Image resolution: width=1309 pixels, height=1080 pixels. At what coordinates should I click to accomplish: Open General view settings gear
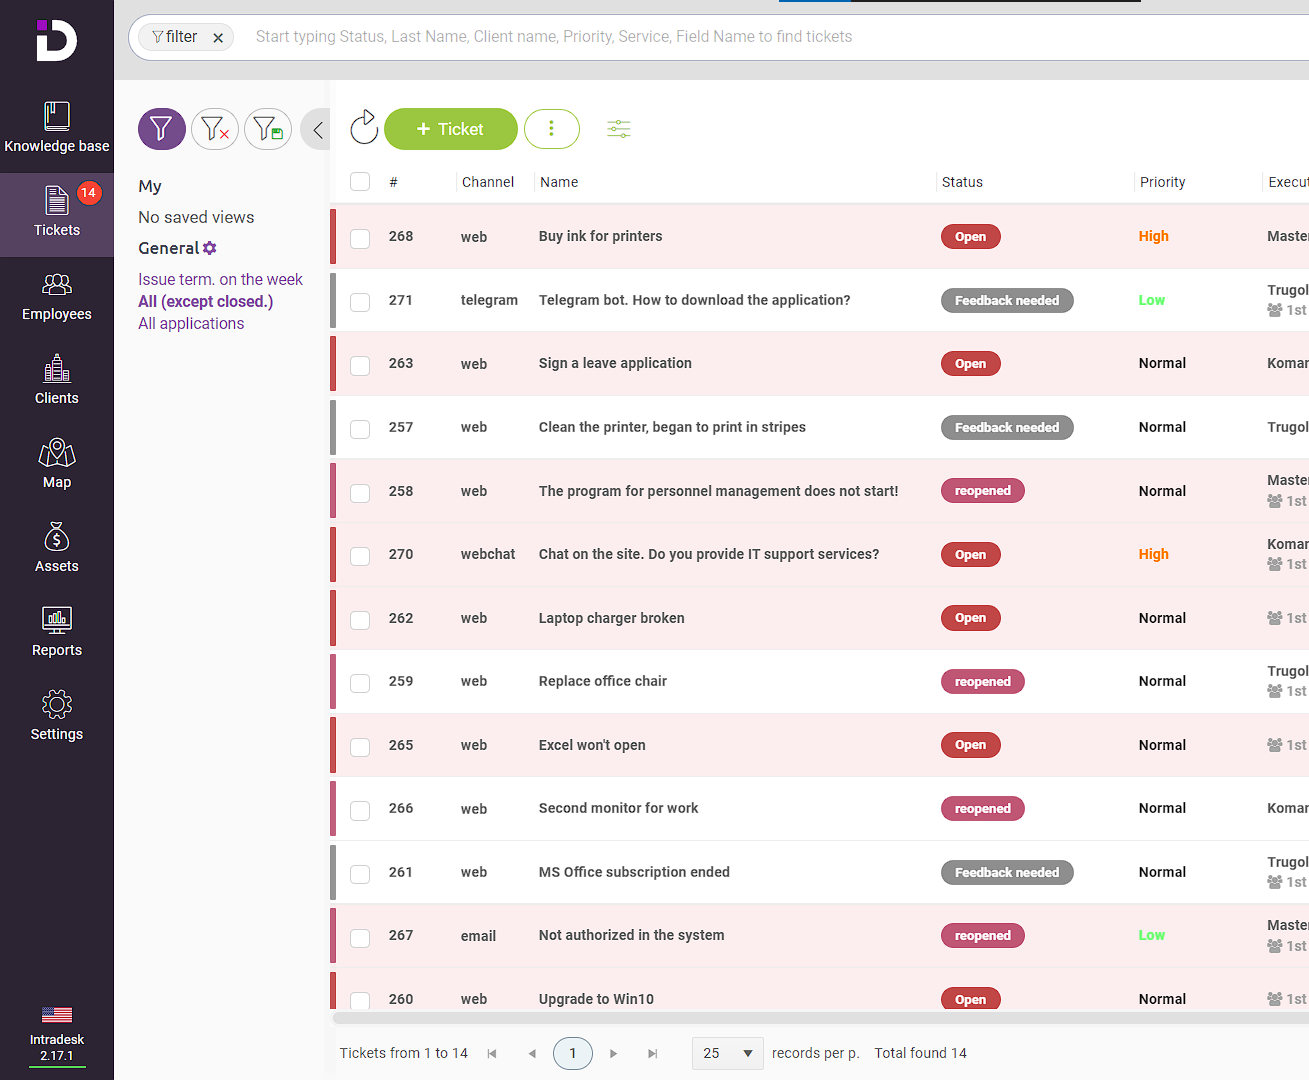tap(211, 248)
